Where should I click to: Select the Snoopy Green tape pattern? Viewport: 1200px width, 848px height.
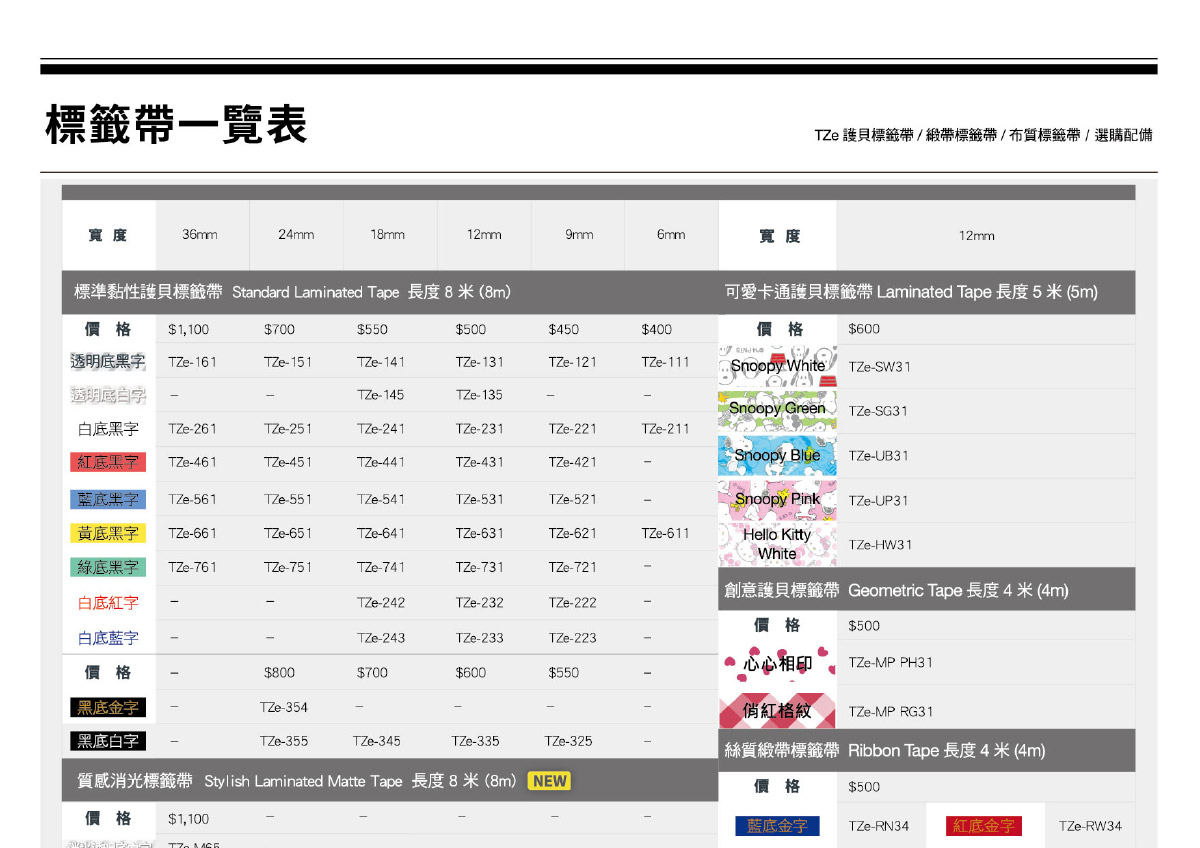[x=777, y=409]
